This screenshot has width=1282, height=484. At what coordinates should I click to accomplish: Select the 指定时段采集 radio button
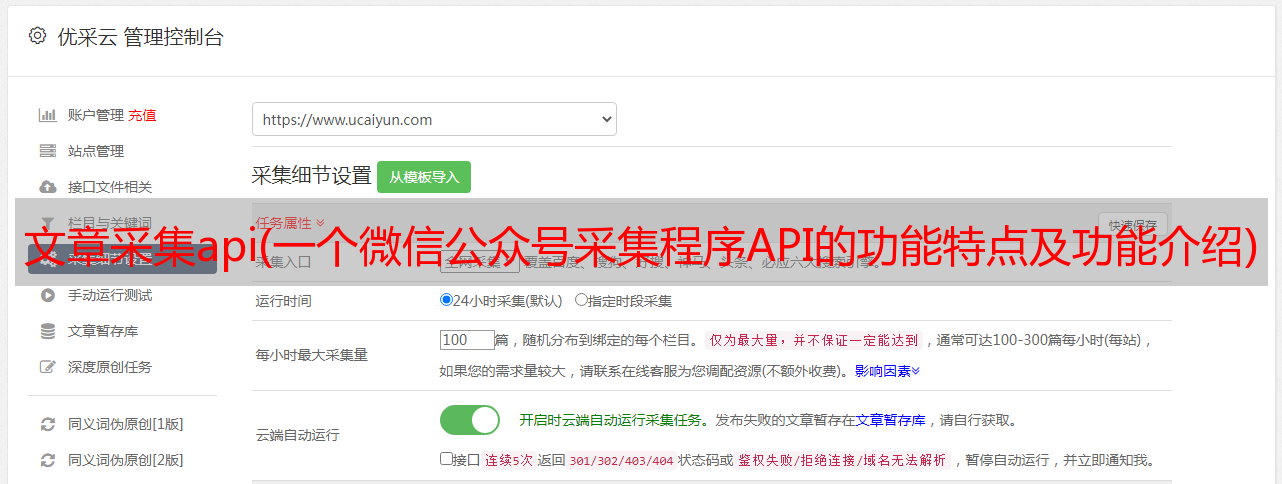click(581, 300)
